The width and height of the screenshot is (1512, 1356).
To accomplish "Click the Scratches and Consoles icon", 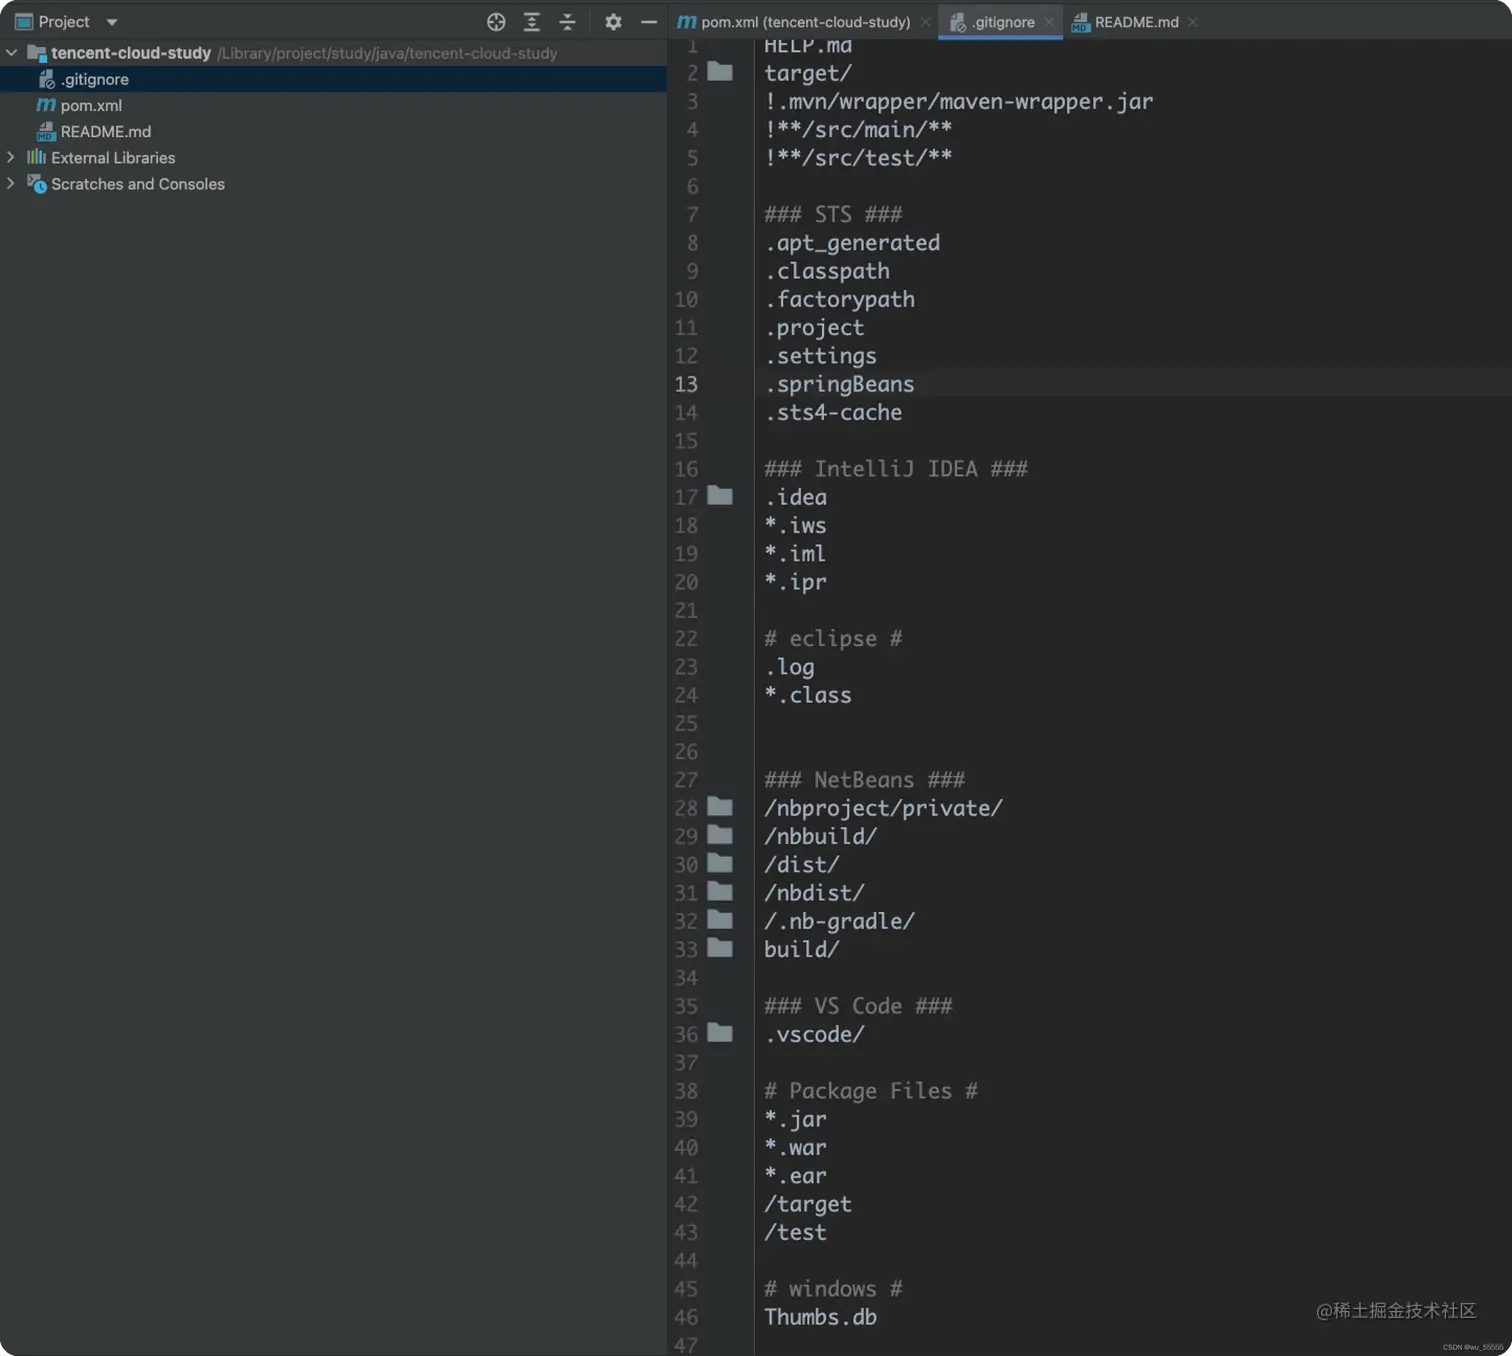I will coord(37,184).
